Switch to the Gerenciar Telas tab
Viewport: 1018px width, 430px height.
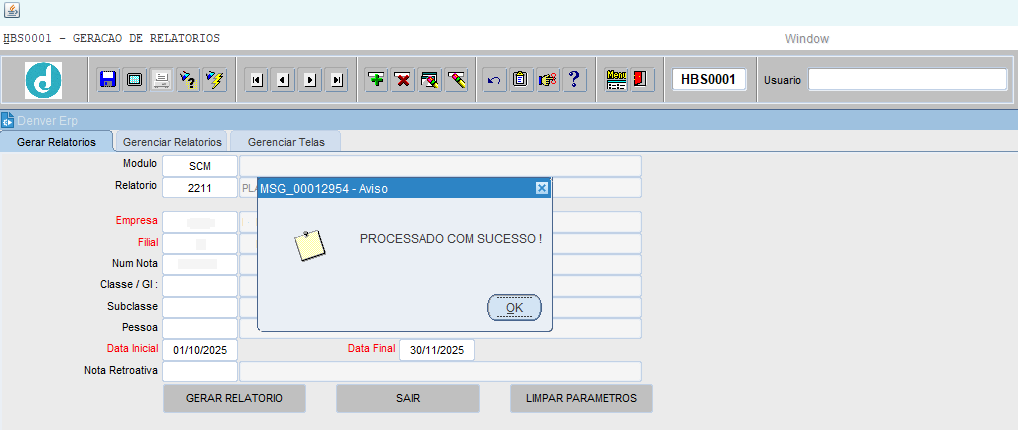click(x=285, y=142)
